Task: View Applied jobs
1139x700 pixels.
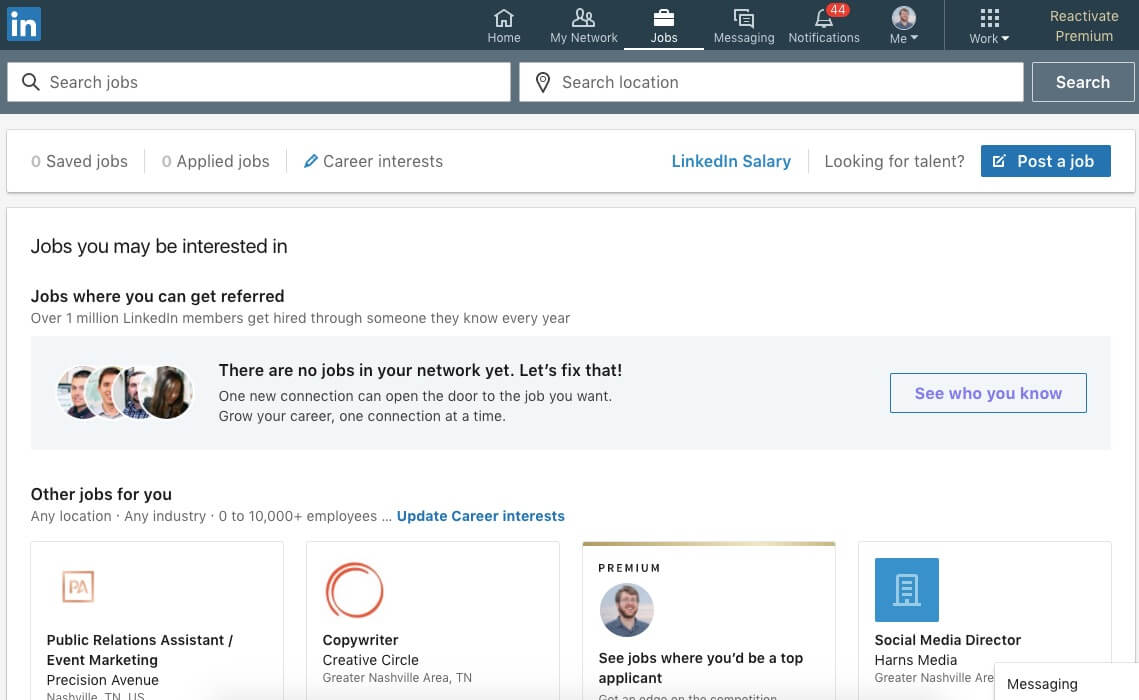Action: point(215,161)
